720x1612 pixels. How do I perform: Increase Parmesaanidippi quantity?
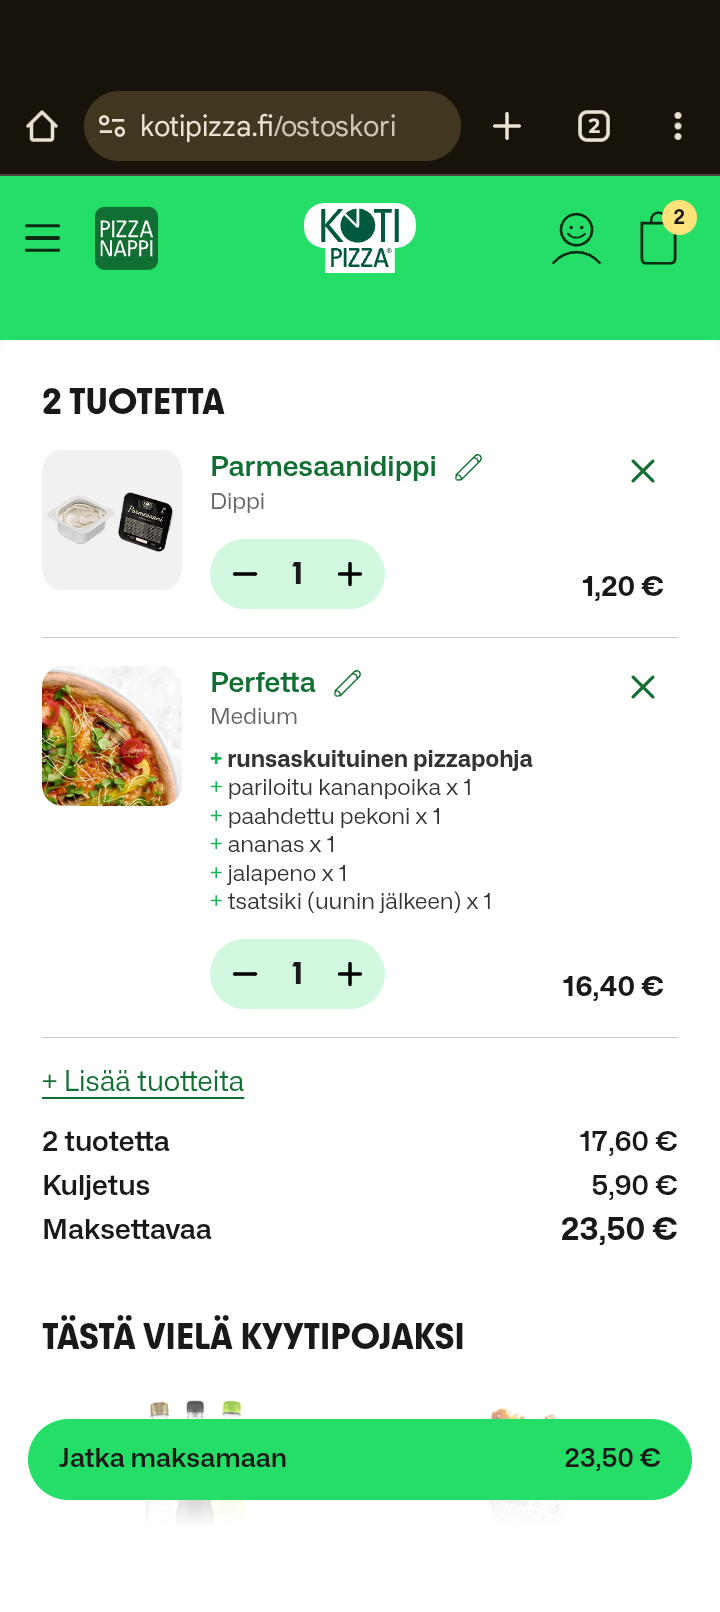click(350, 574)
